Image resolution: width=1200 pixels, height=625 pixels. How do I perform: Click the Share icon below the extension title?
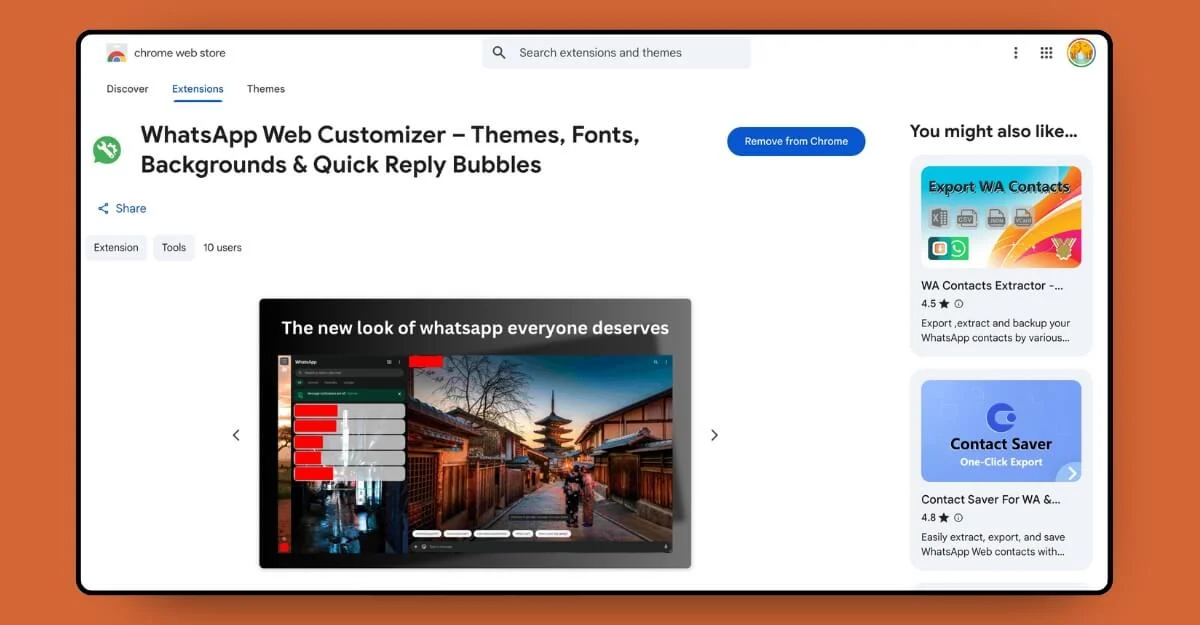(x=104, y=208)
